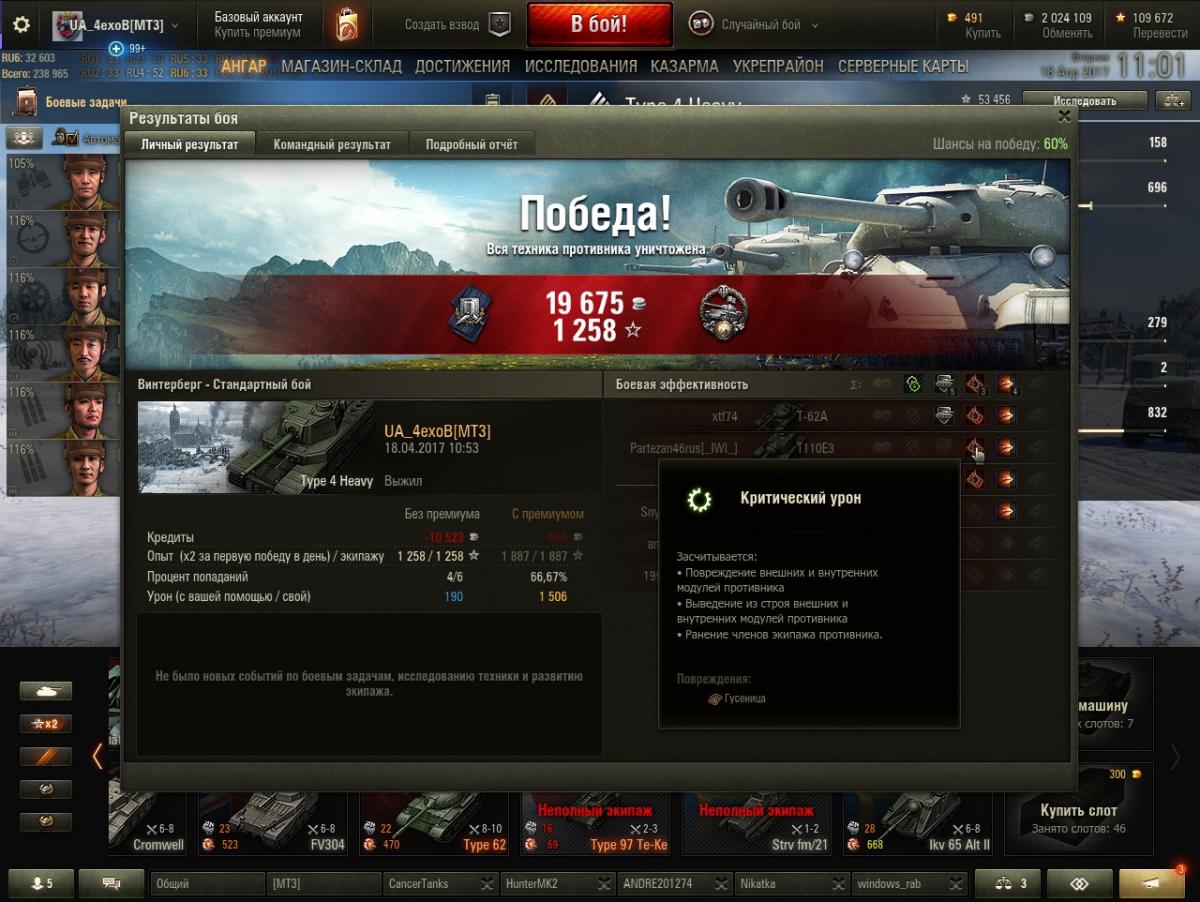This screenshot has height=902, width=1200.
Task: Click the premium shop bag icon
Action: 346,24
